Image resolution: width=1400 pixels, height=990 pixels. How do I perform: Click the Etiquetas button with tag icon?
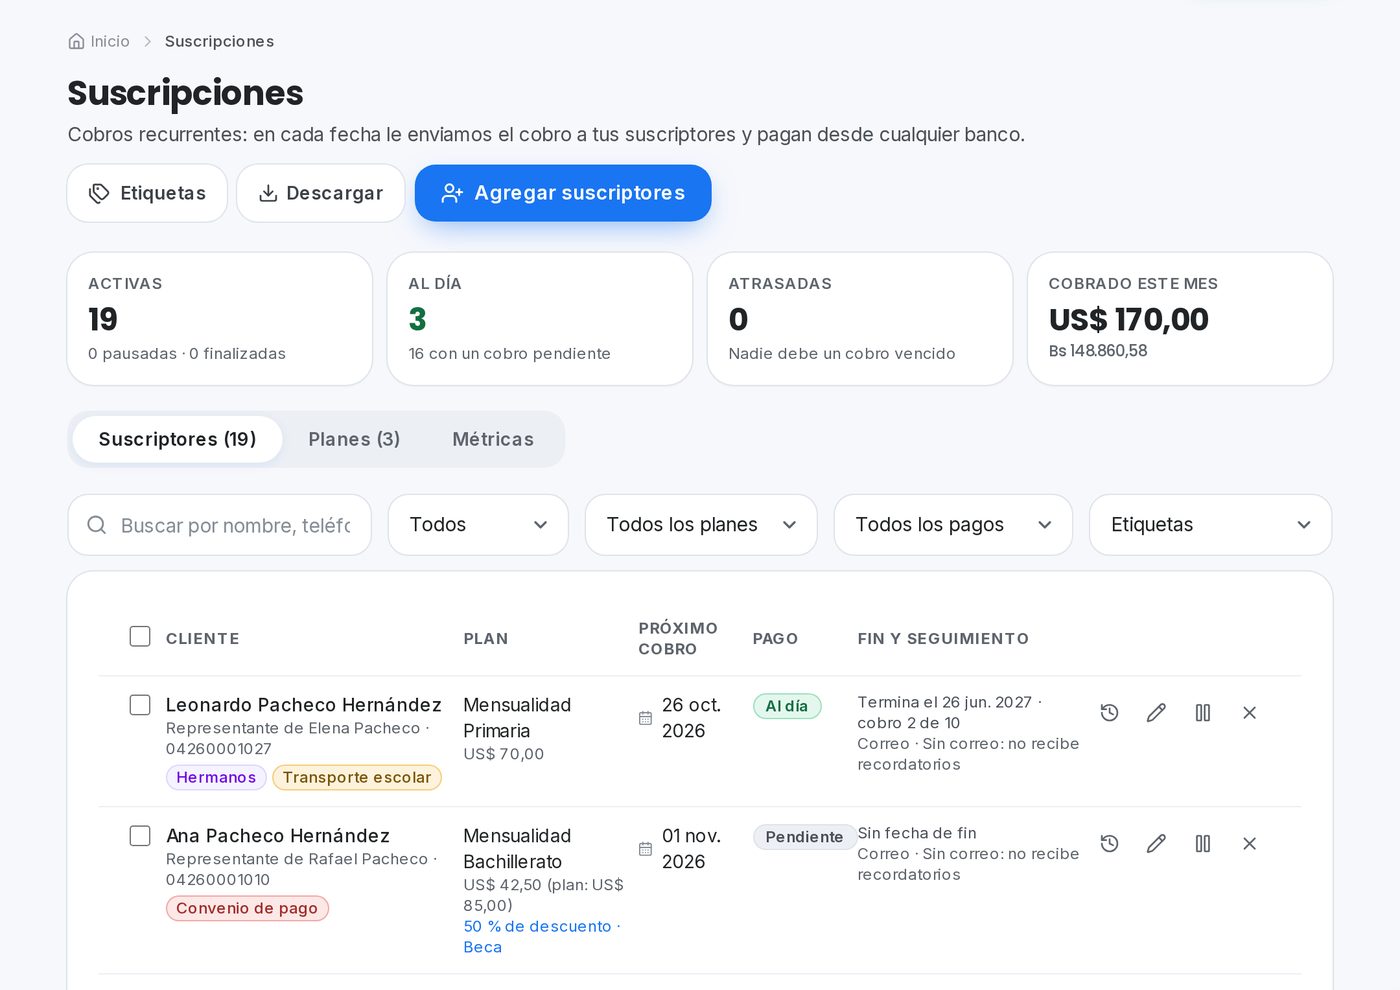pos(147,193)
